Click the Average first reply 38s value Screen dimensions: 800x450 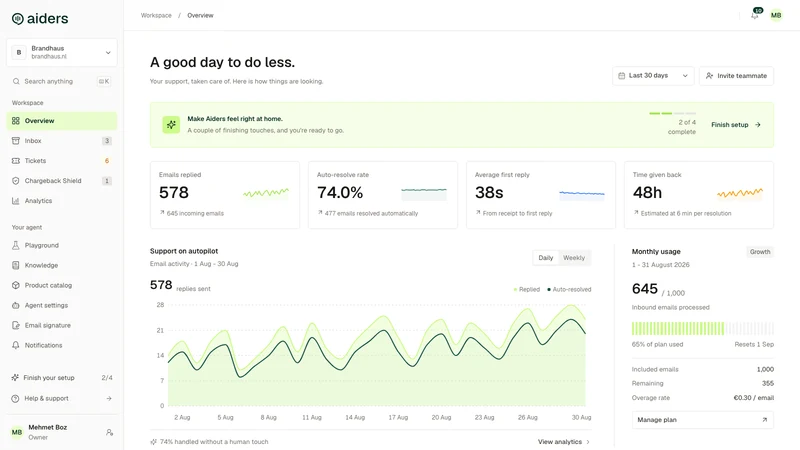[x=489, y=193]
